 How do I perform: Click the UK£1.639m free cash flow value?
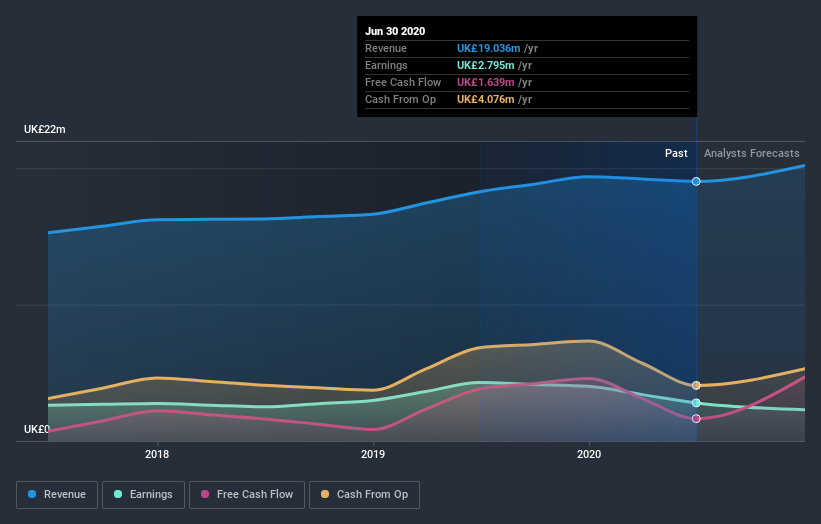click(485, 82)
